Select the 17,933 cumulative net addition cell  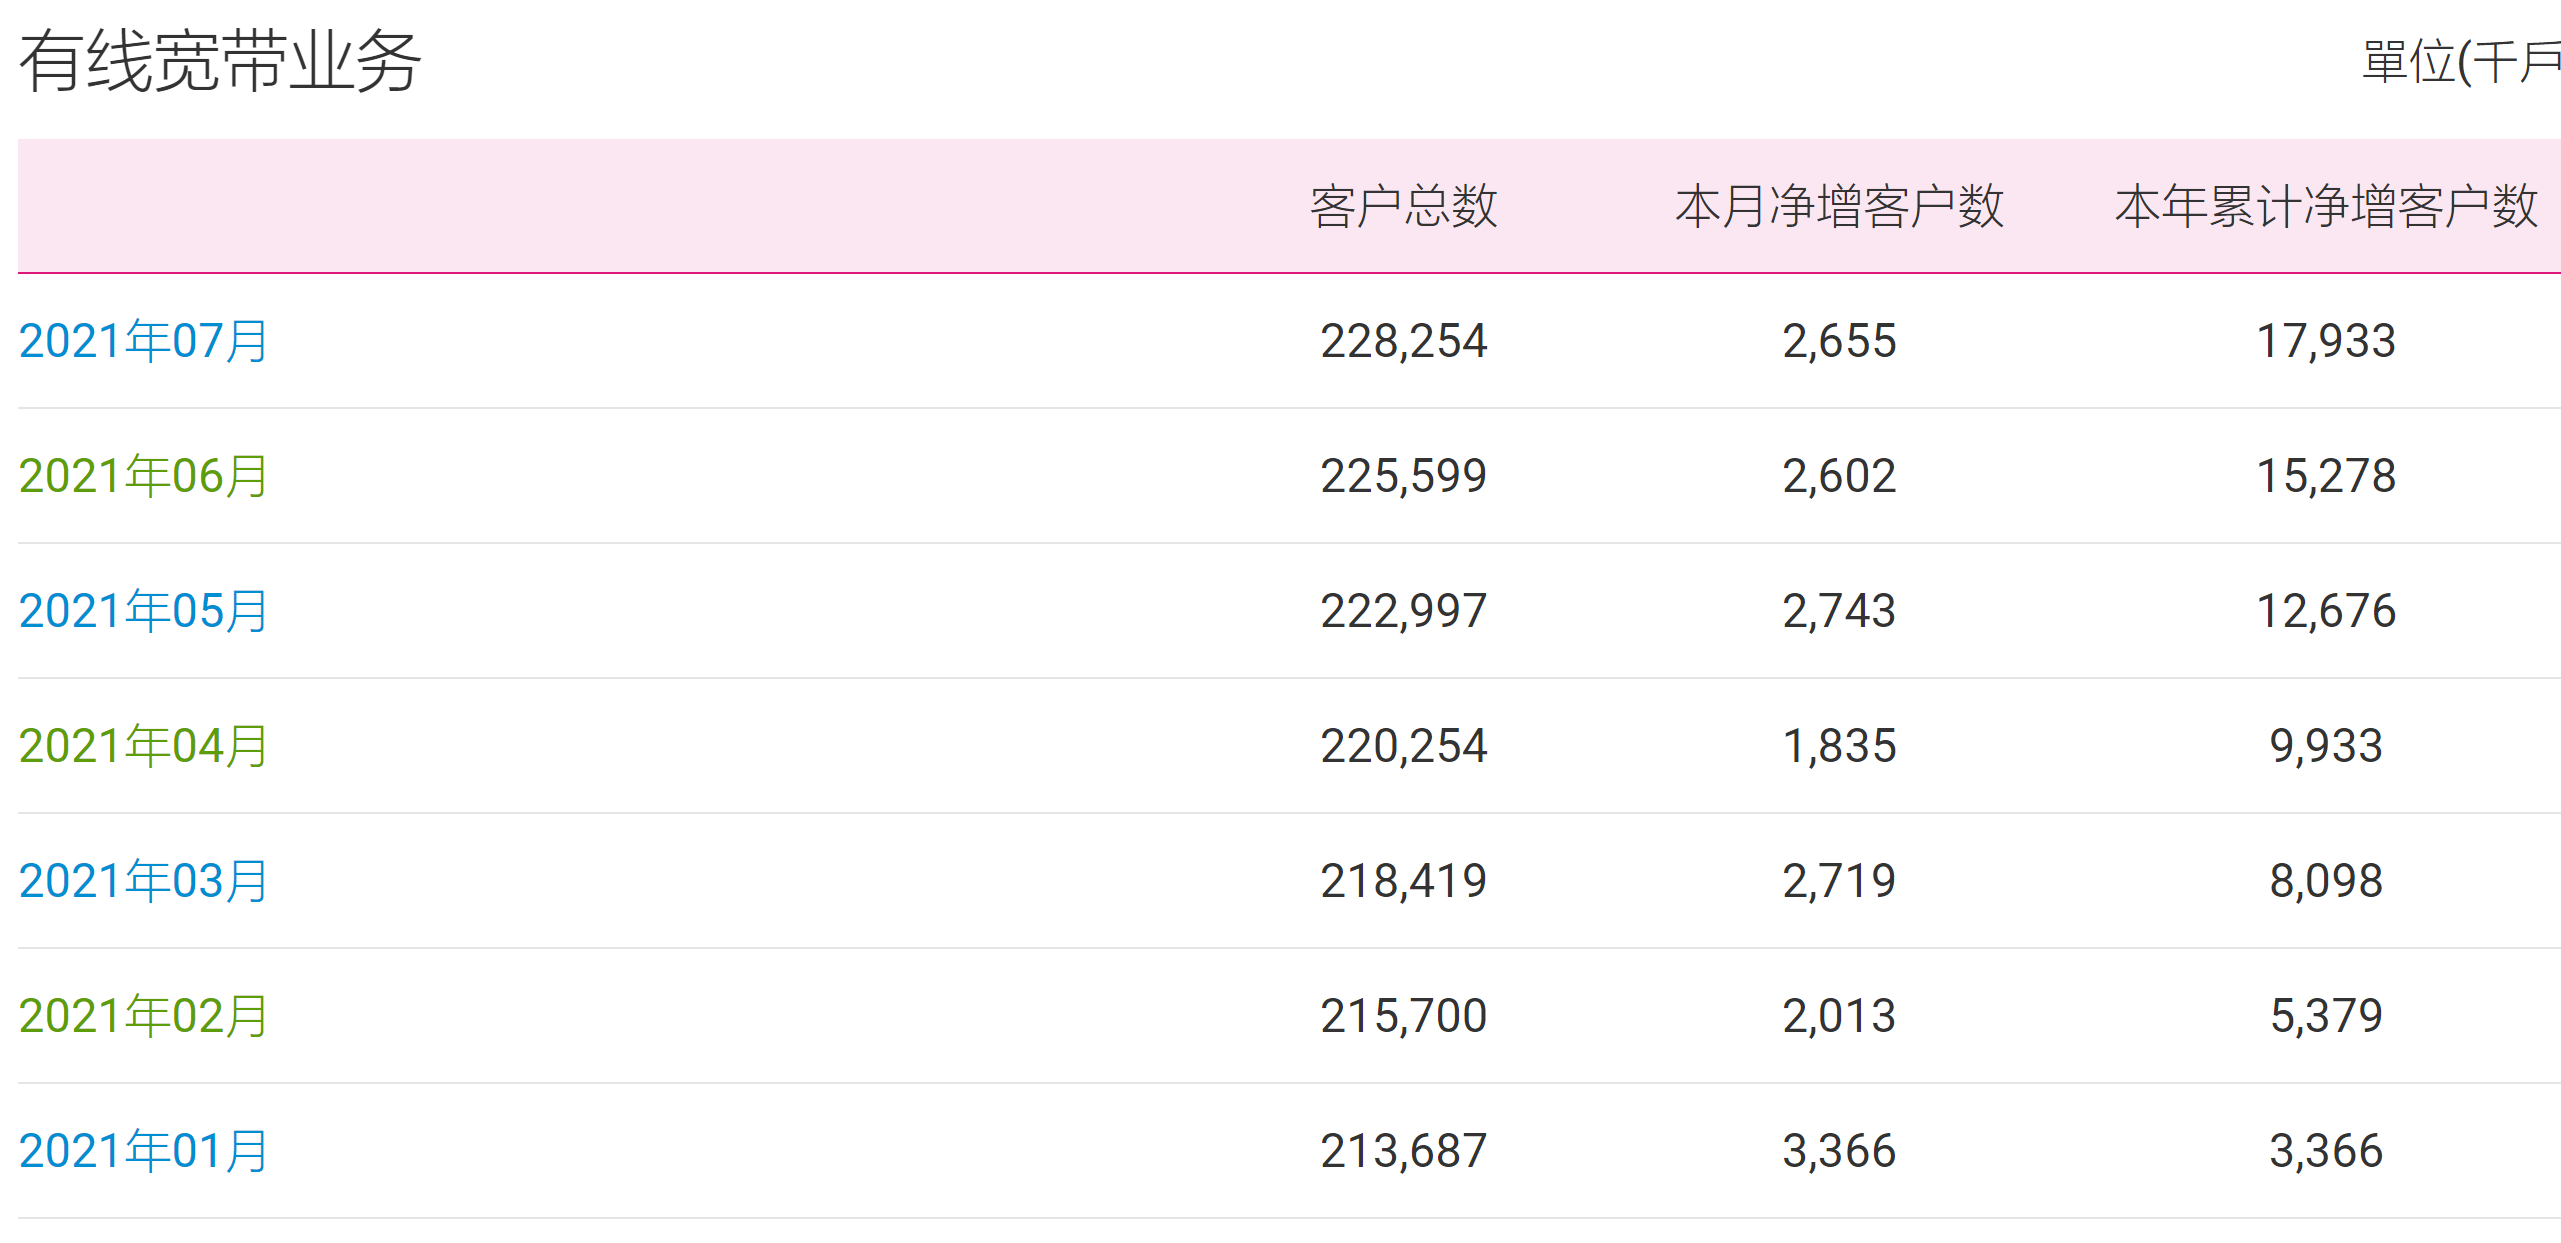coord(2326,341)
